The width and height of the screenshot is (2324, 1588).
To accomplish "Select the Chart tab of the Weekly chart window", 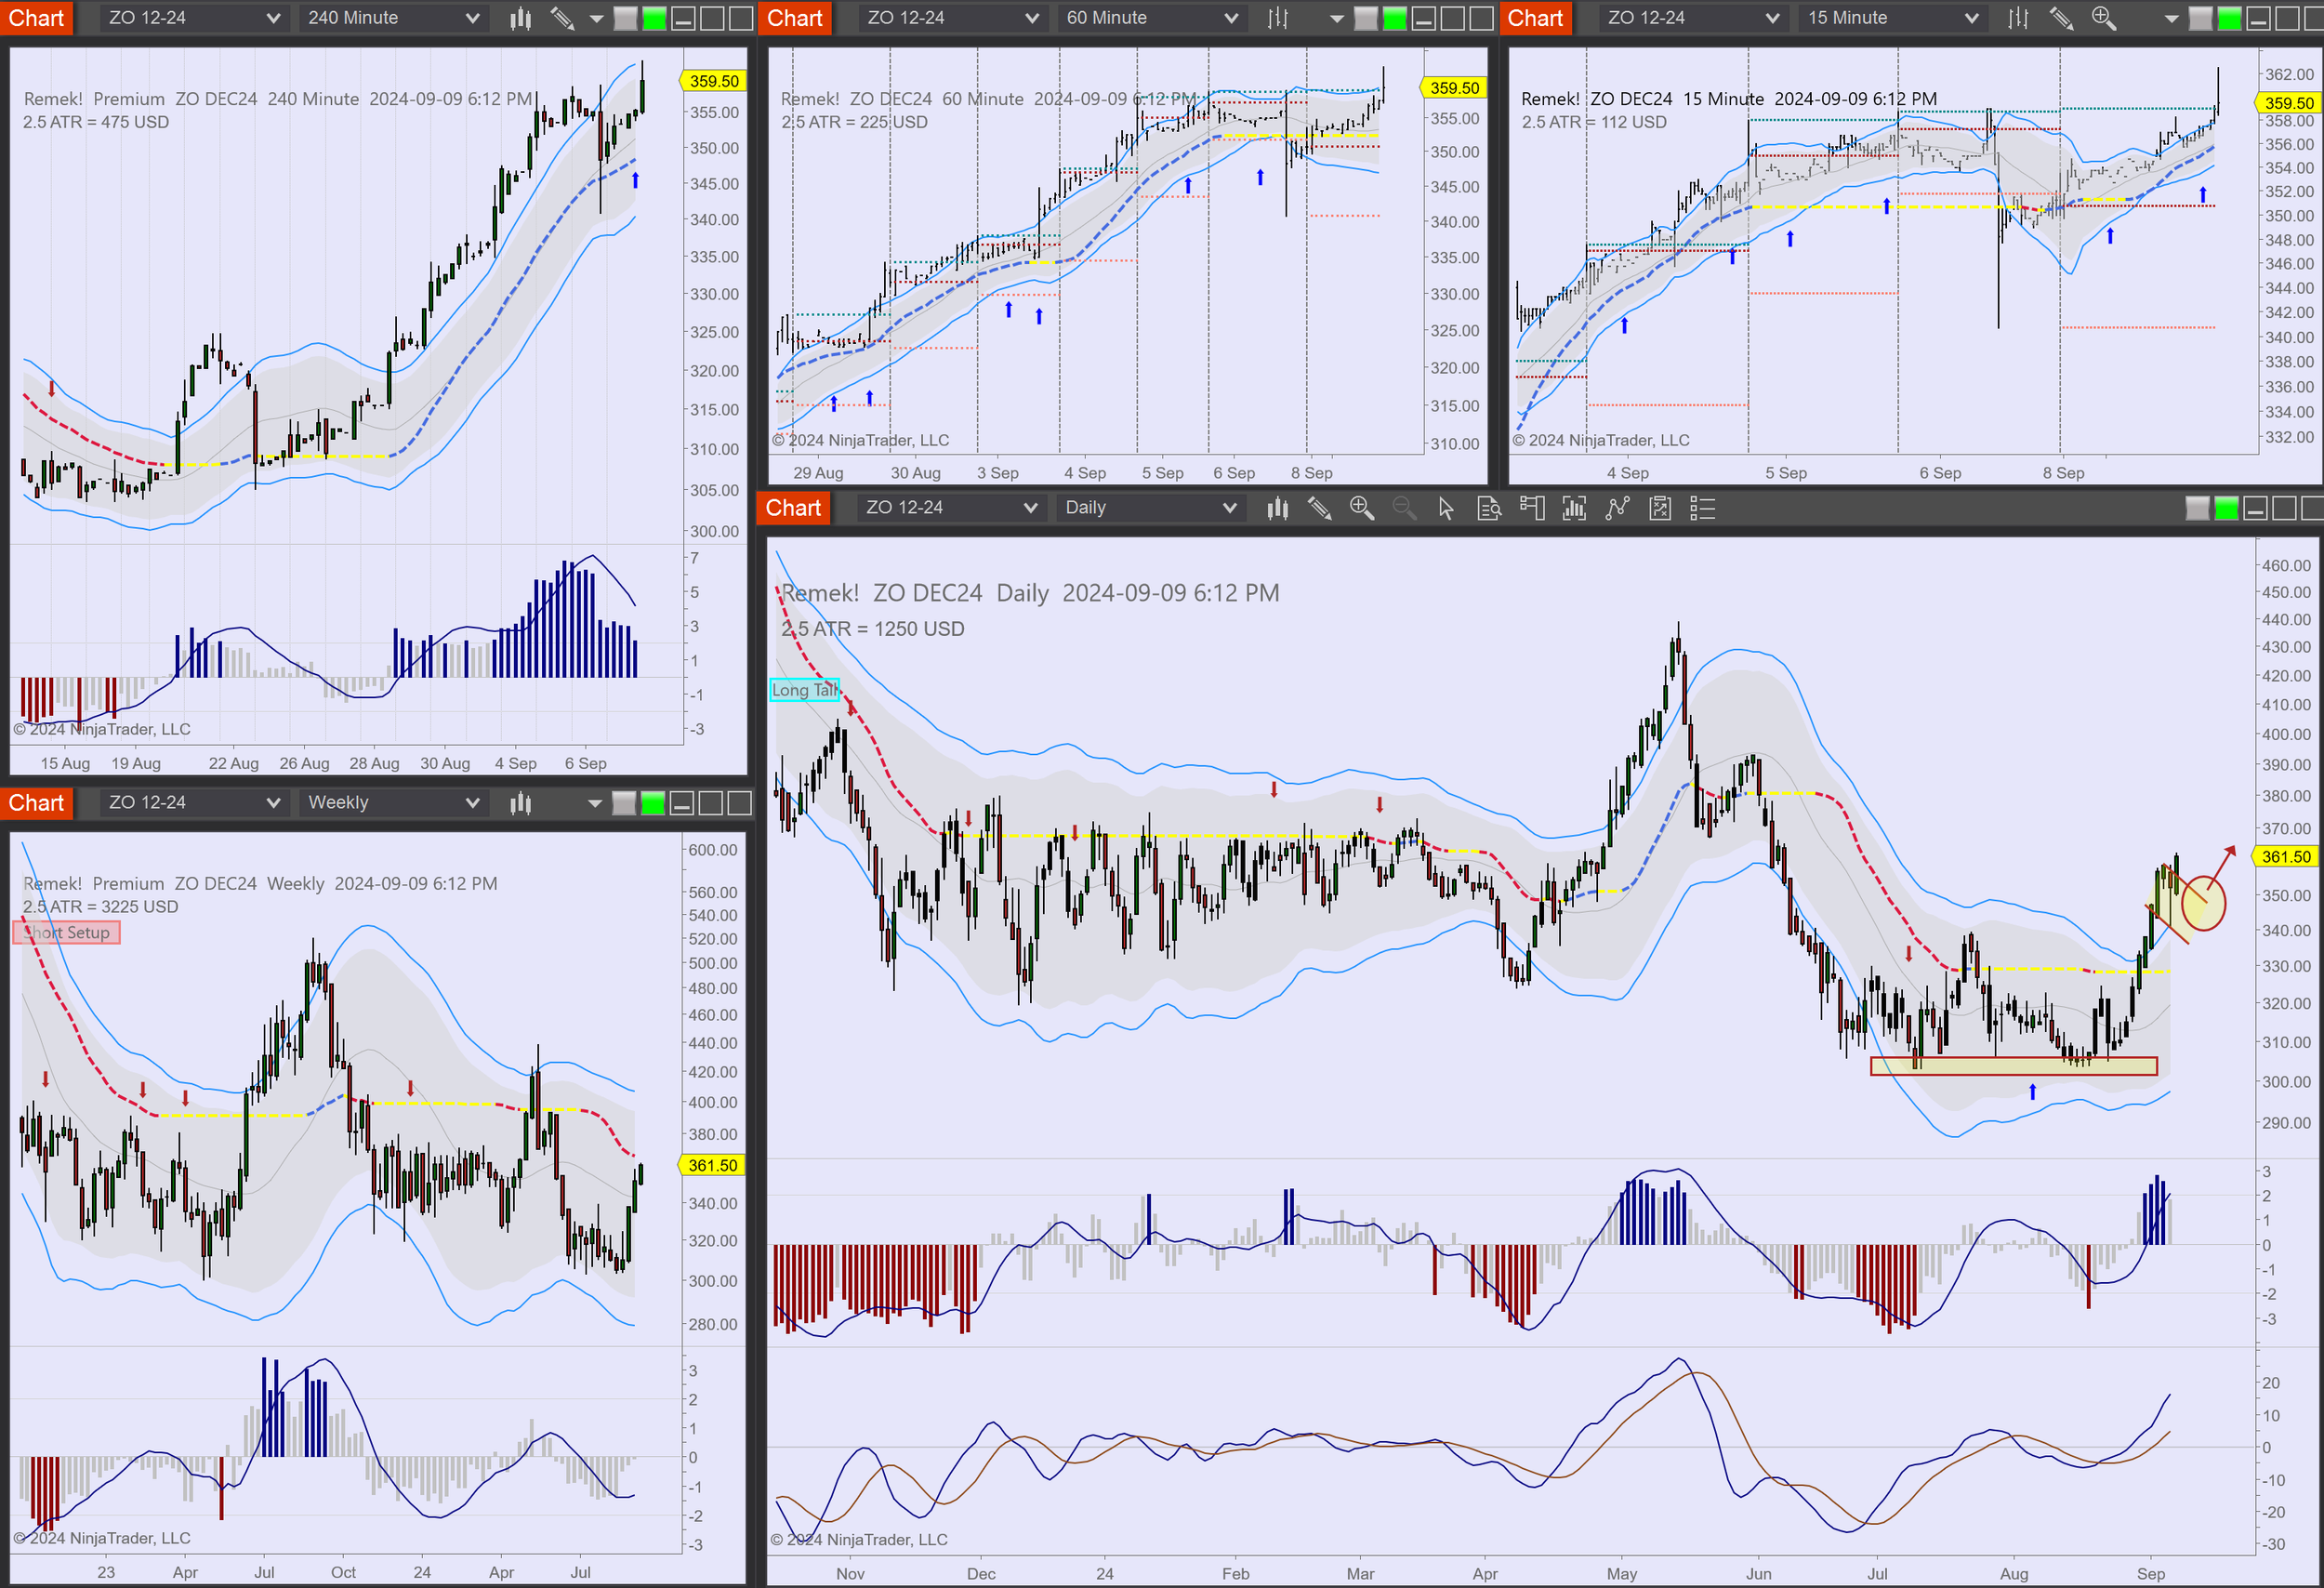I will (37, 802).
